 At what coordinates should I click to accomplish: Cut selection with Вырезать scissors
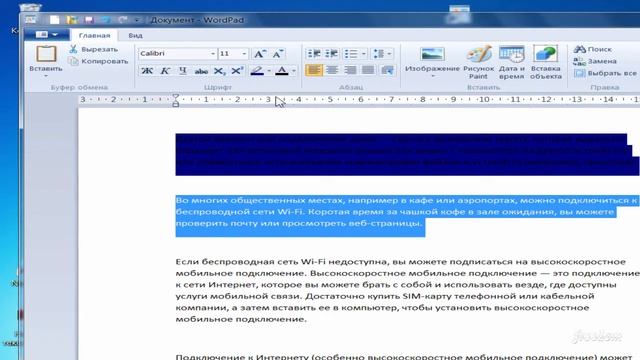(93, 49)
